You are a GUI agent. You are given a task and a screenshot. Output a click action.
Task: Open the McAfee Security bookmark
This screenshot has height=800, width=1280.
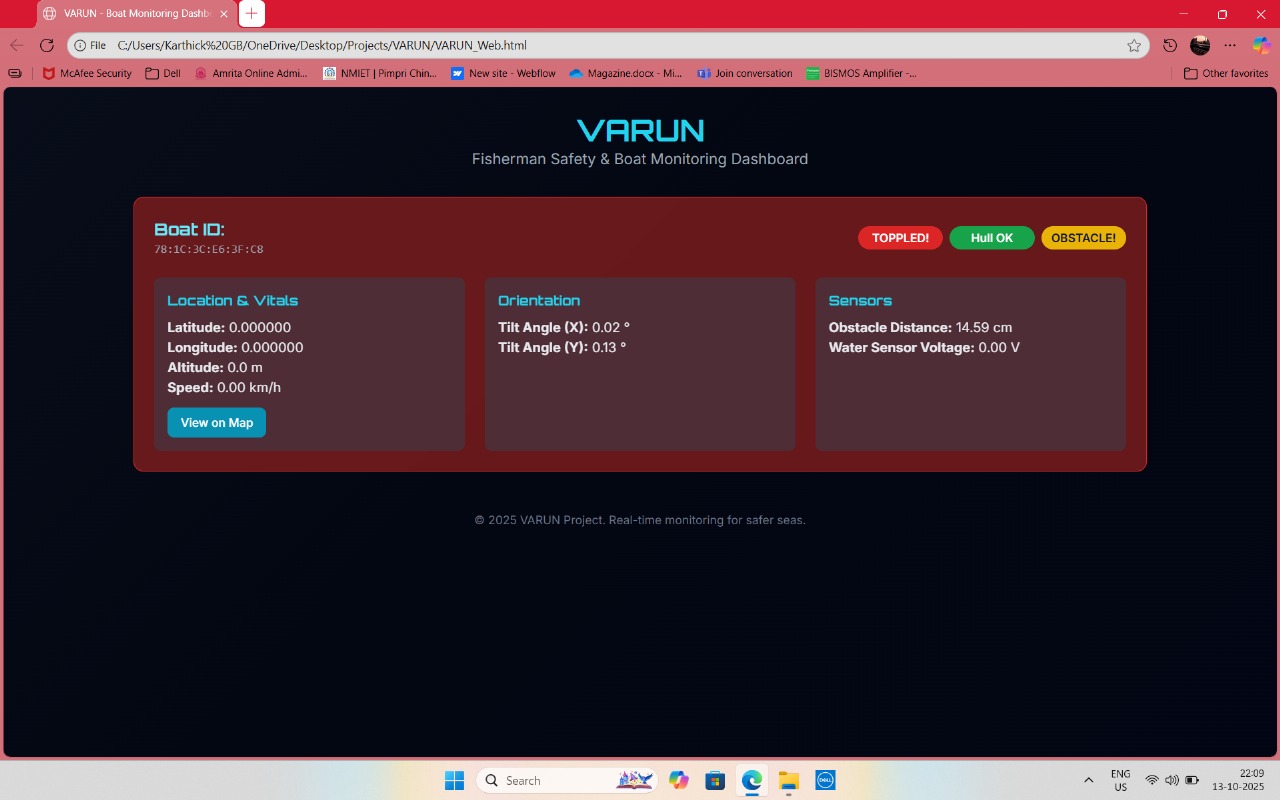tap(87, 73)
